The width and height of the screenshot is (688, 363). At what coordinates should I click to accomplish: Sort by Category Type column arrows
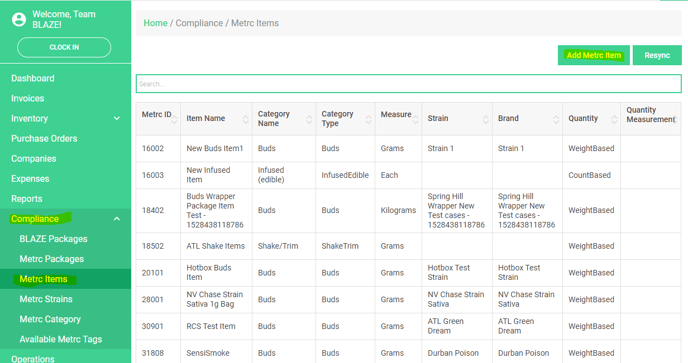pyautogui.click(x=369, y=119)
